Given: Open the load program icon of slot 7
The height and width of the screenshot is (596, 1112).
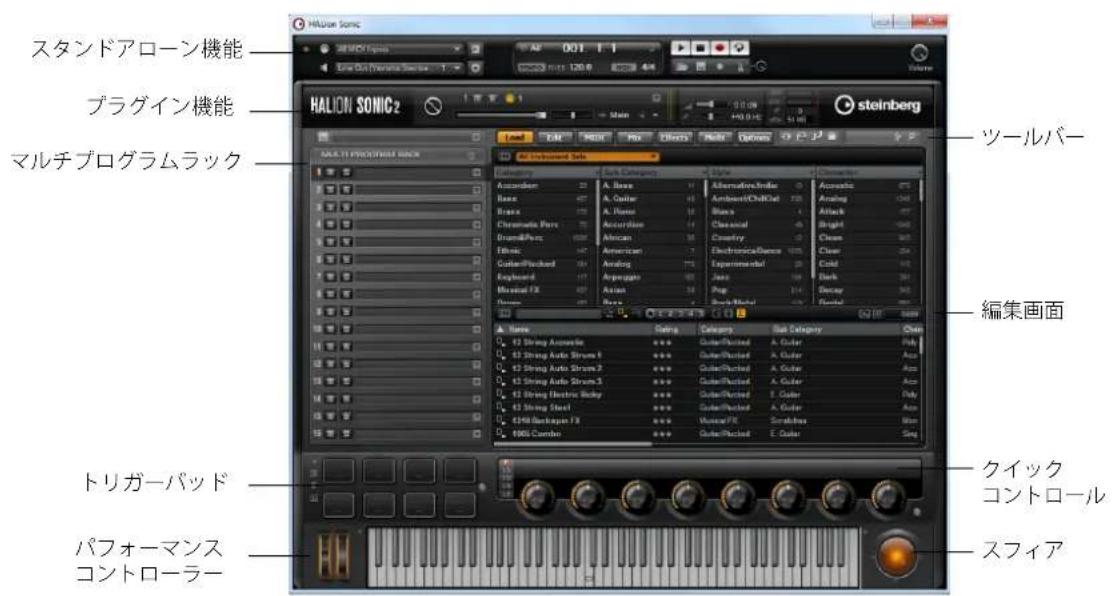Looking at the screenshot, I should (477, 277).
